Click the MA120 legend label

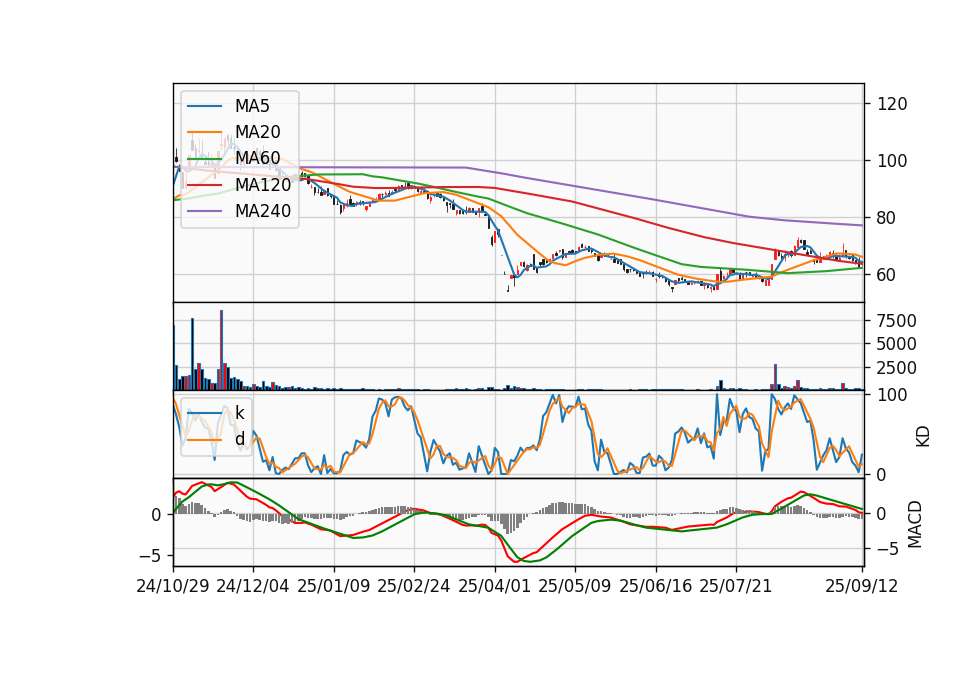[x=263, y=185]
